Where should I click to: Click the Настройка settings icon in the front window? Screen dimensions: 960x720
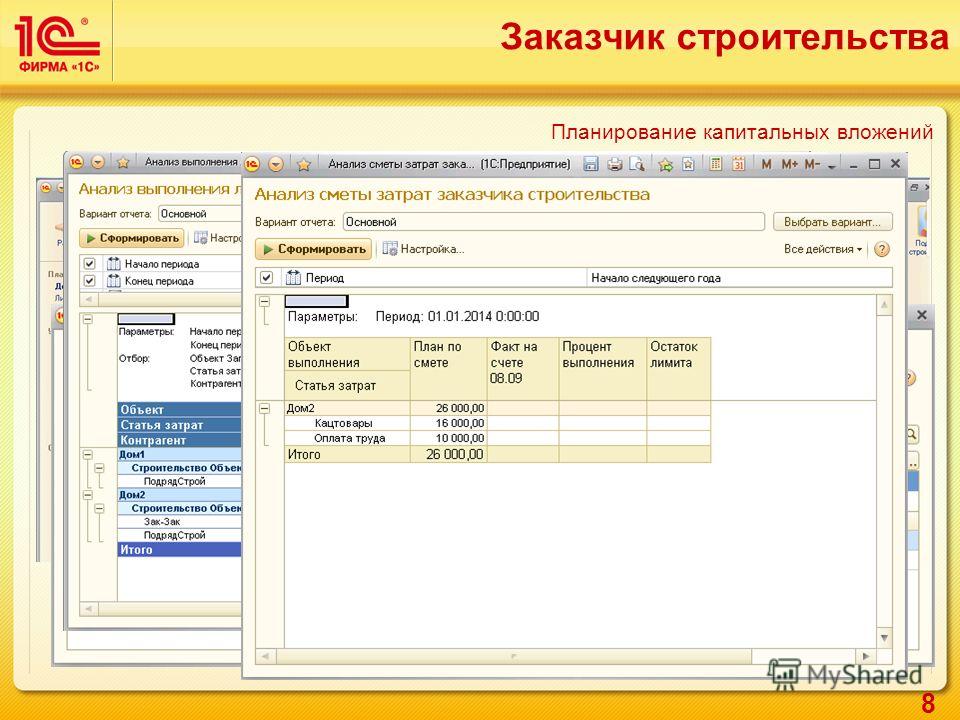pos(389,249)
